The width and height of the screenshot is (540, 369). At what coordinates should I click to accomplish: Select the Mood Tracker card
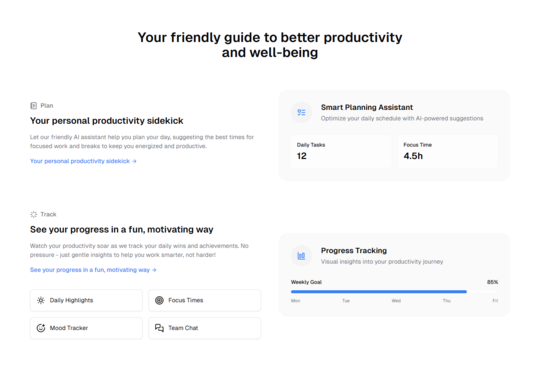pos(86,328)
